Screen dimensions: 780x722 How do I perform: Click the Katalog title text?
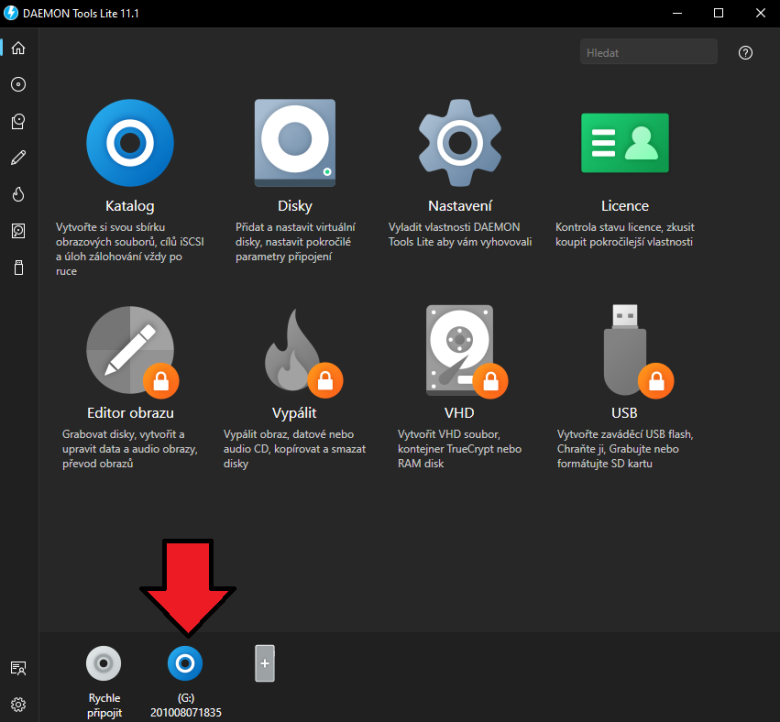click(130, 206)
